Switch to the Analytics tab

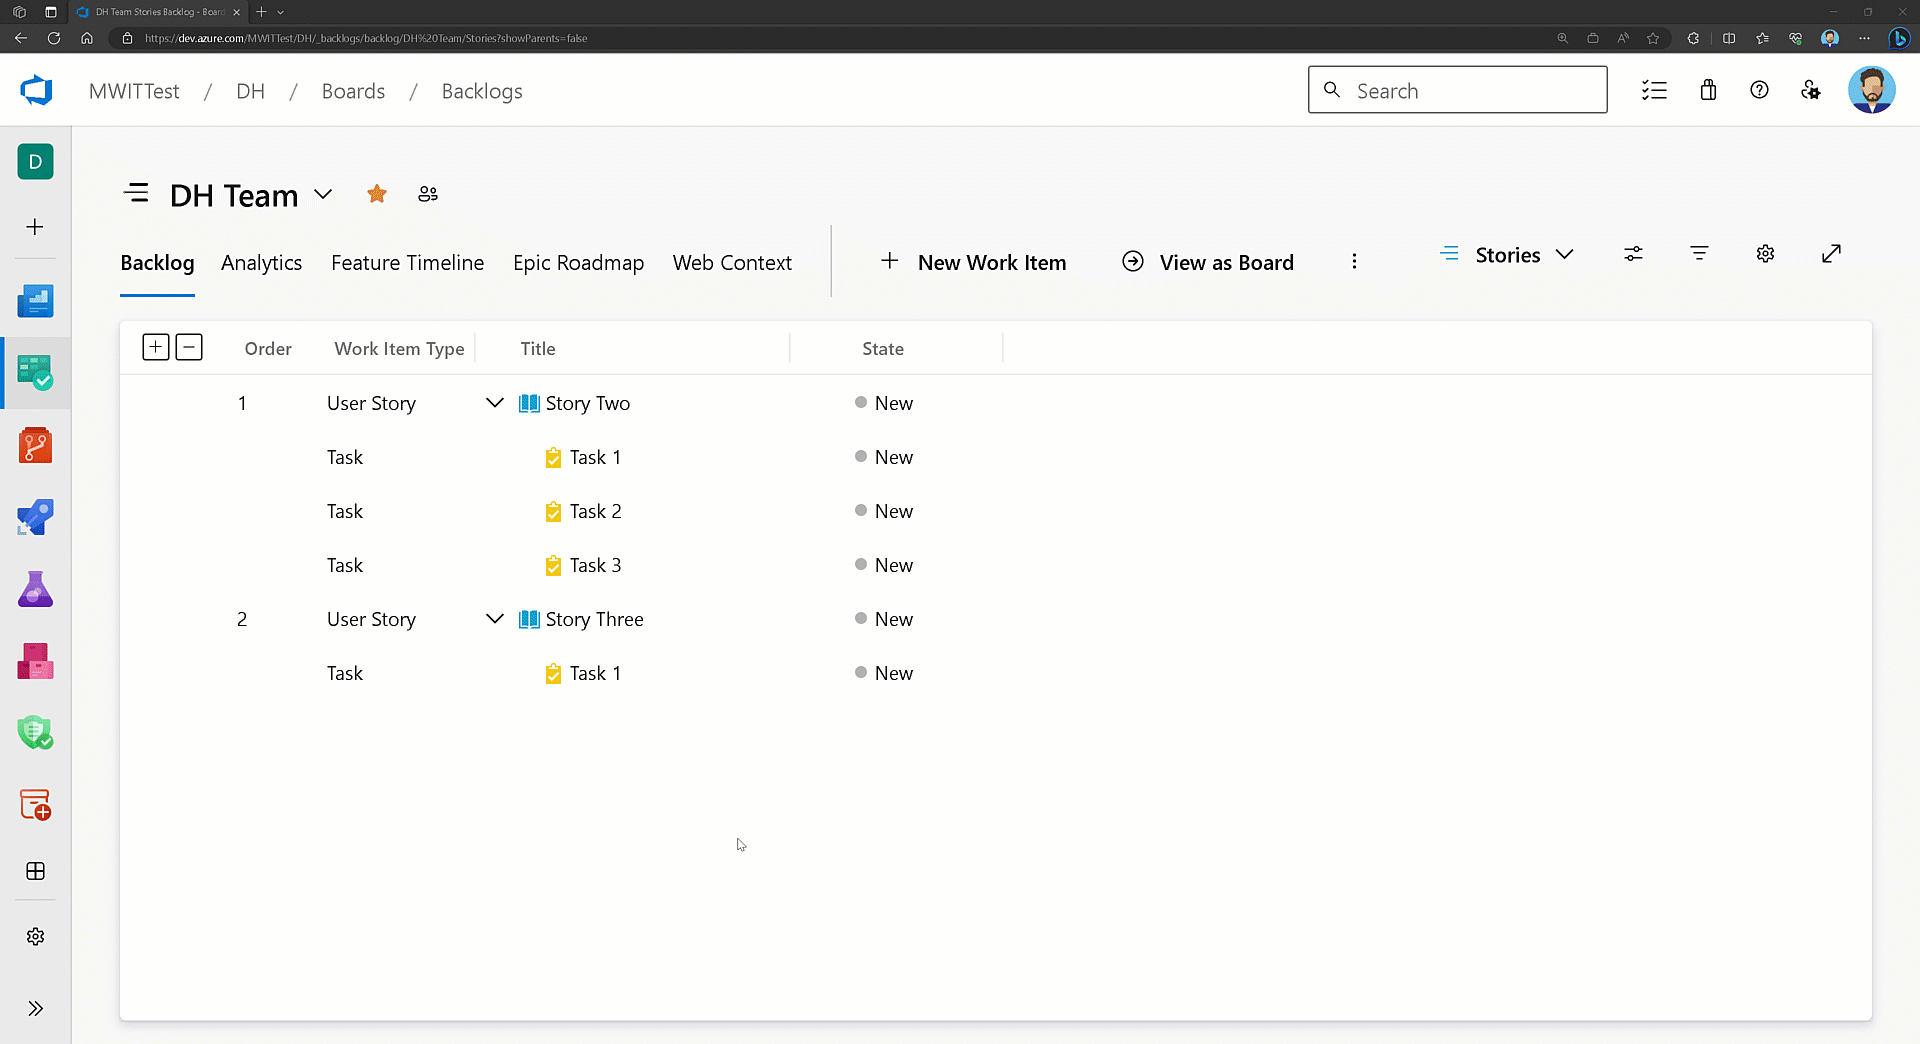click(x=261, y=262)
